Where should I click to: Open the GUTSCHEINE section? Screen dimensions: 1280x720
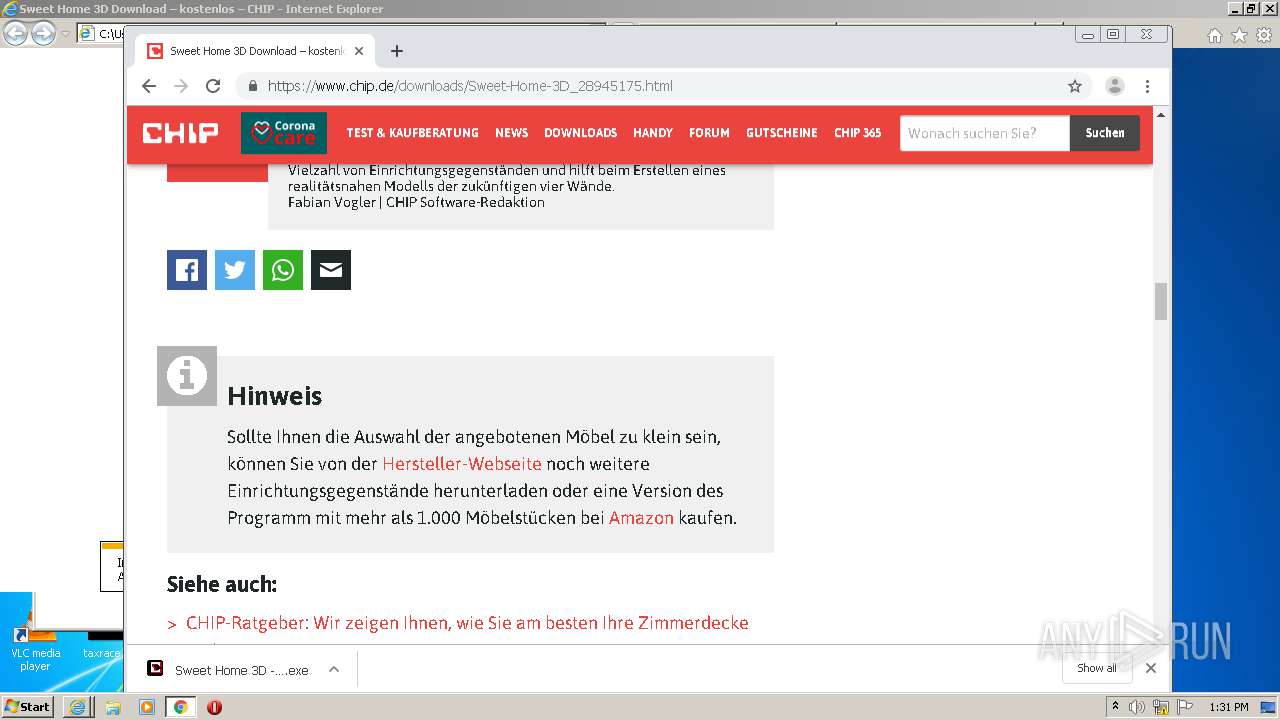click(x=782, y=133)
